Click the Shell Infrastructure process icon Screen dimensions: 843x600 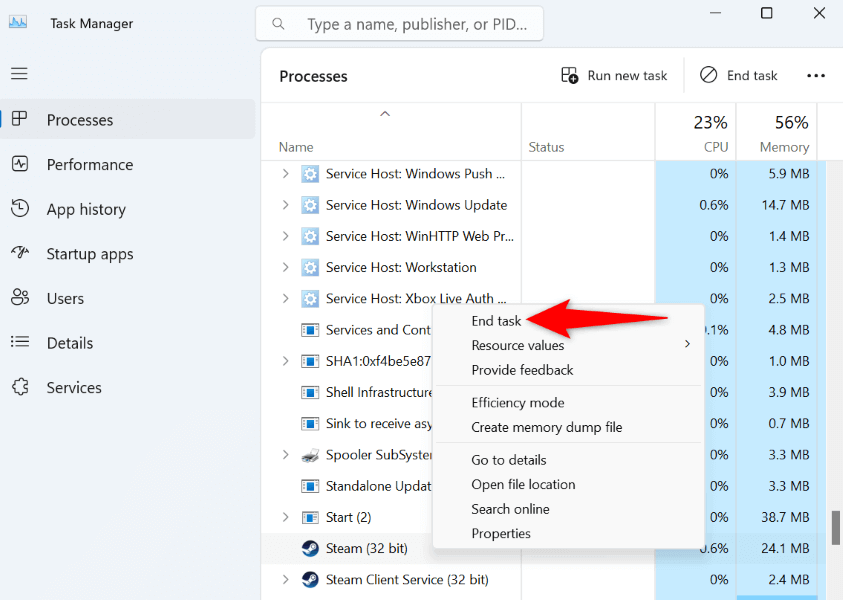pos(310,392)
